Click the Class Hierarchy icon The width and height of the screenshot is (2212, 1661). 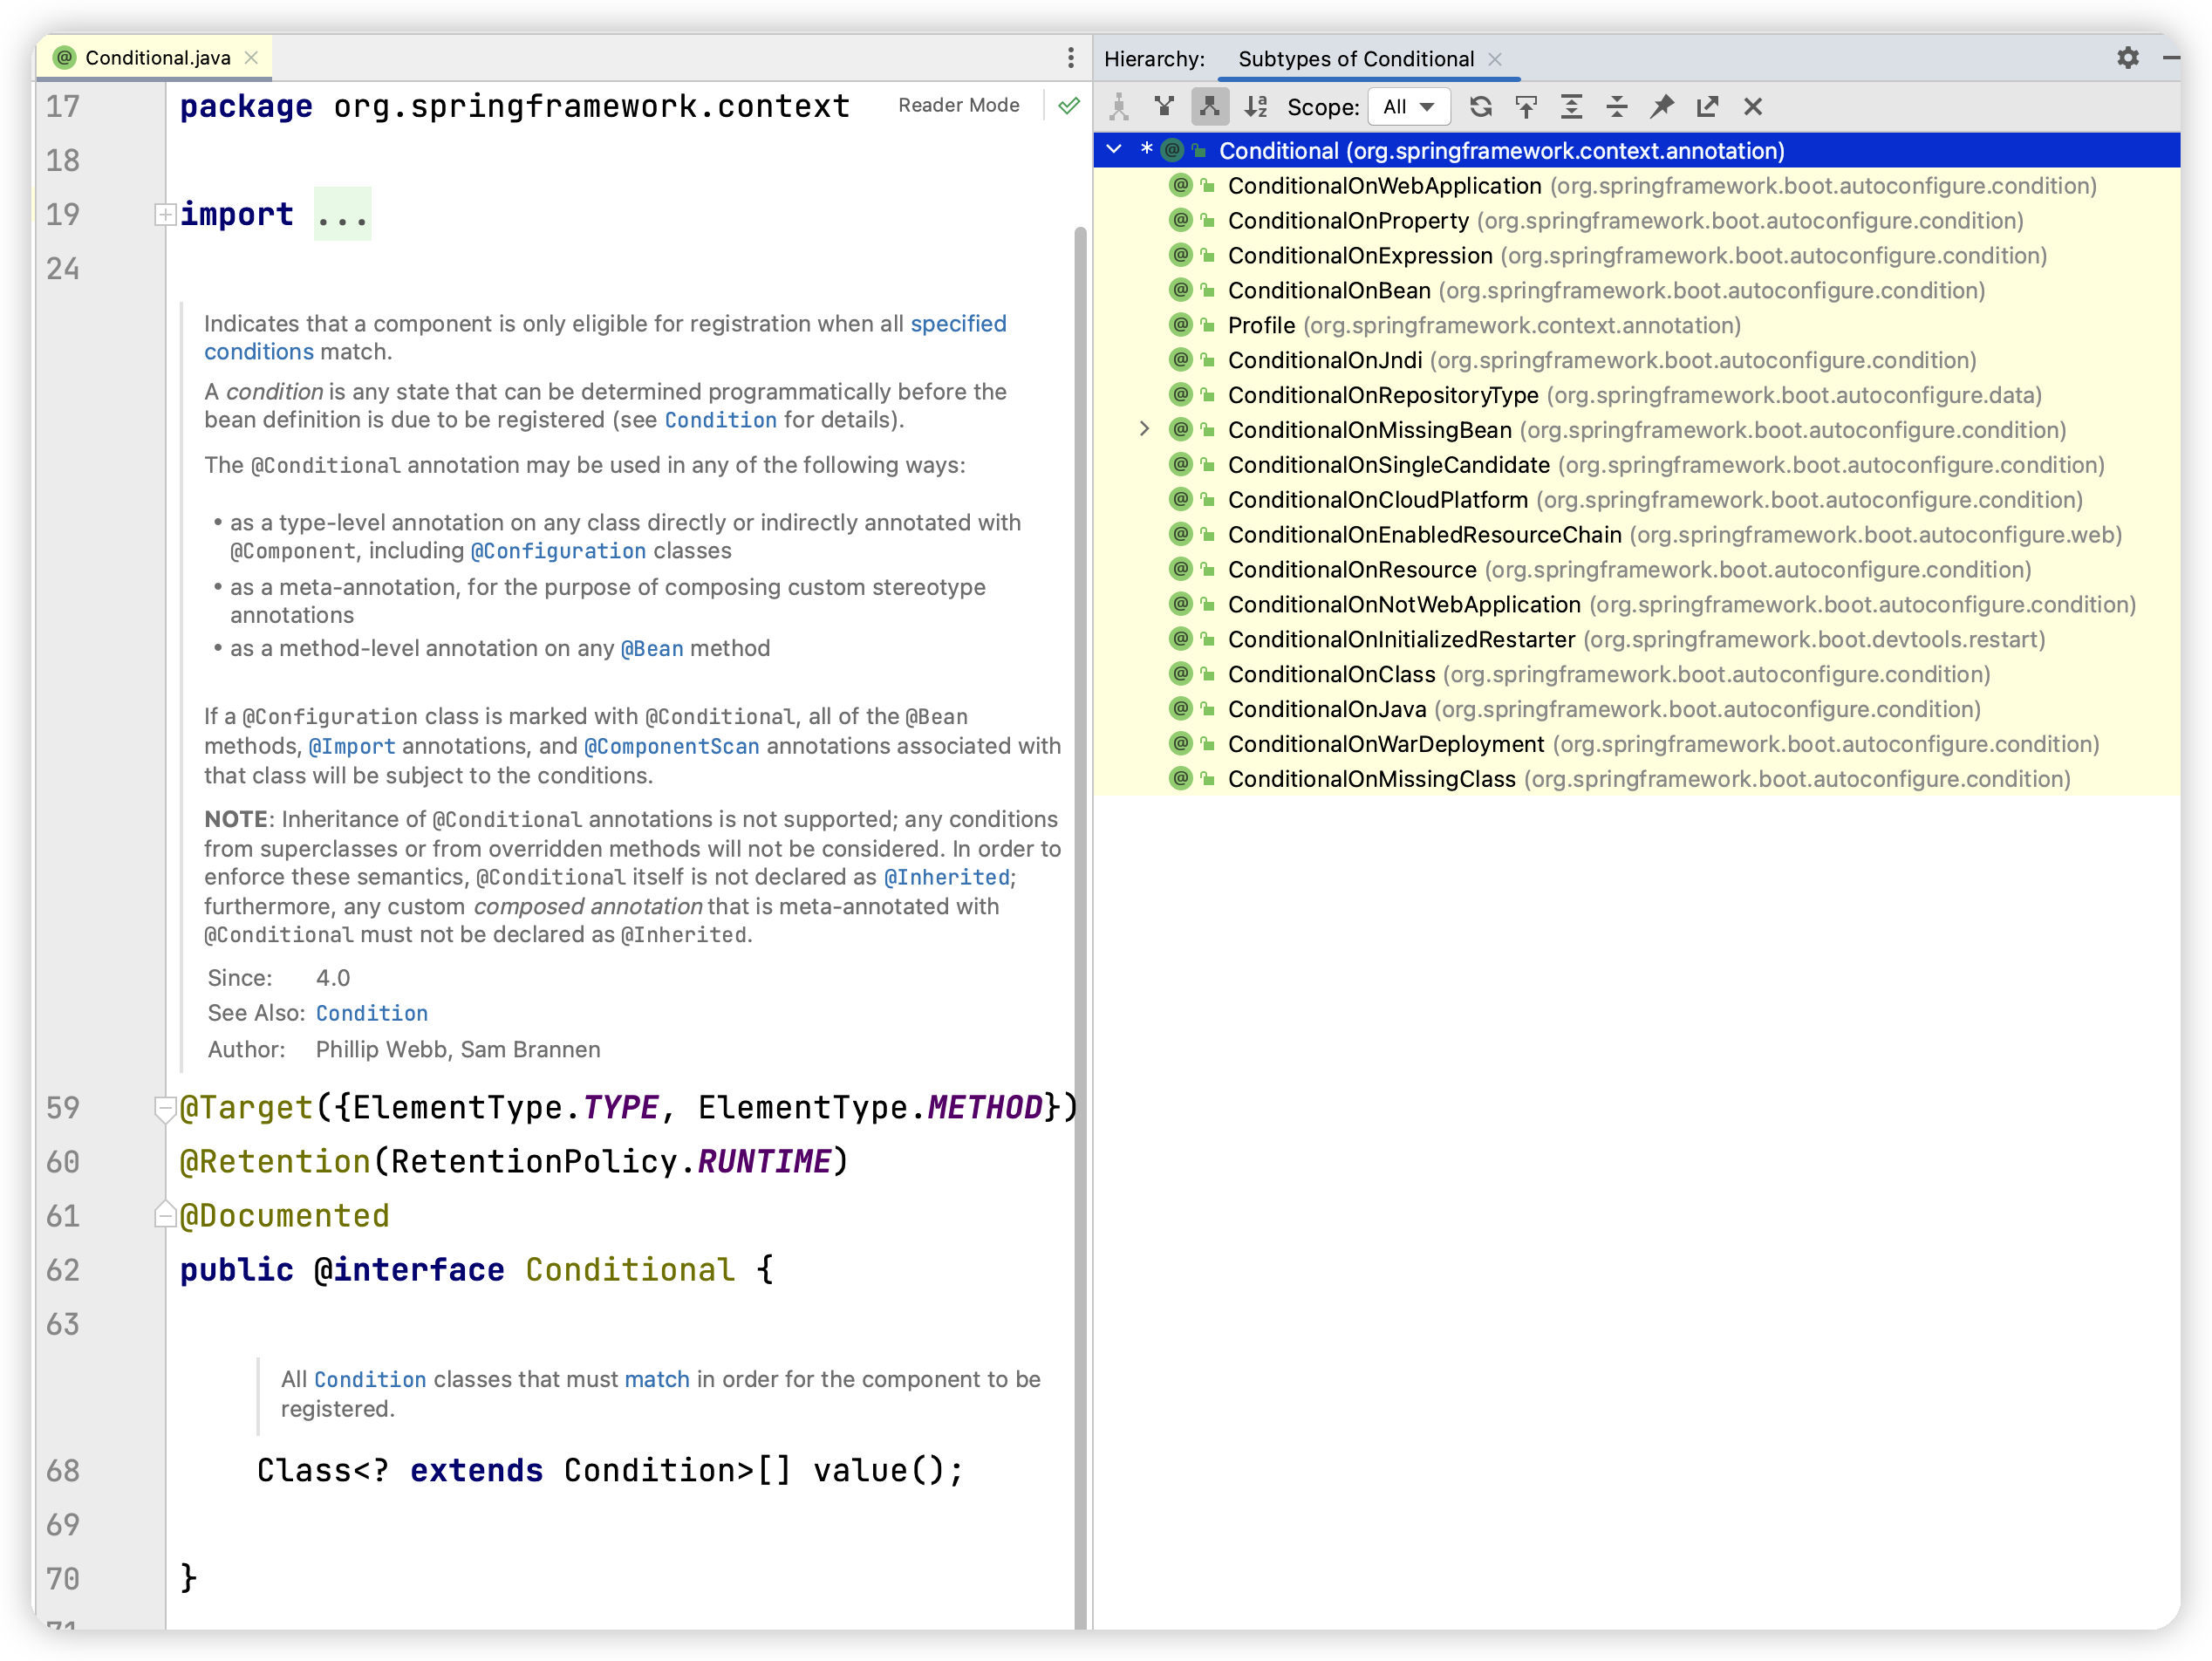coord(1119,107)
